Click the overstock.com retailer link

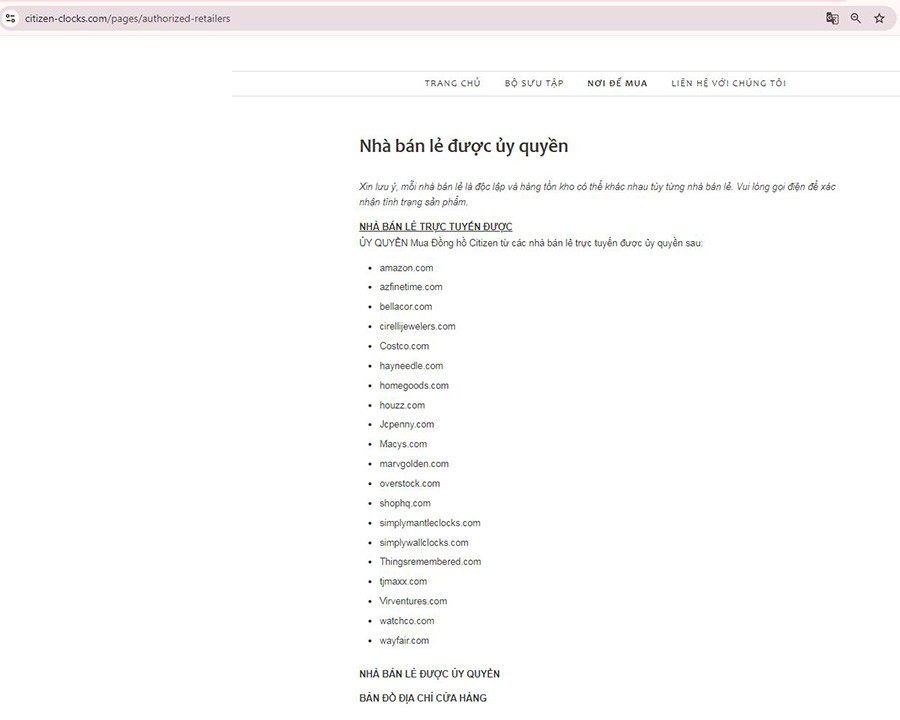click(x=410, y=484)
